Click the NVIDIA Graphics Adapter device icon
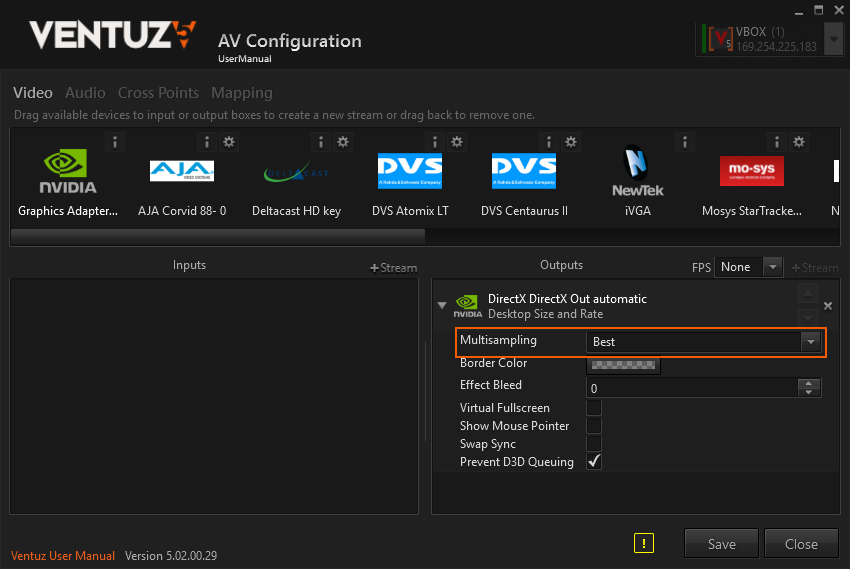Viewport: 850px width, 569px height. coord(68,171)
